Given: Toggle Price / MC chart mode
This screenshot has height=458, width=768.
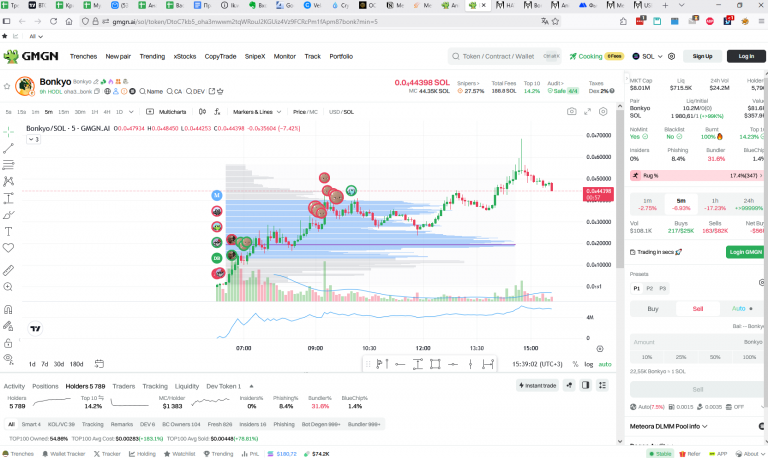Looking at the screenshot, I should coord(305,112).
